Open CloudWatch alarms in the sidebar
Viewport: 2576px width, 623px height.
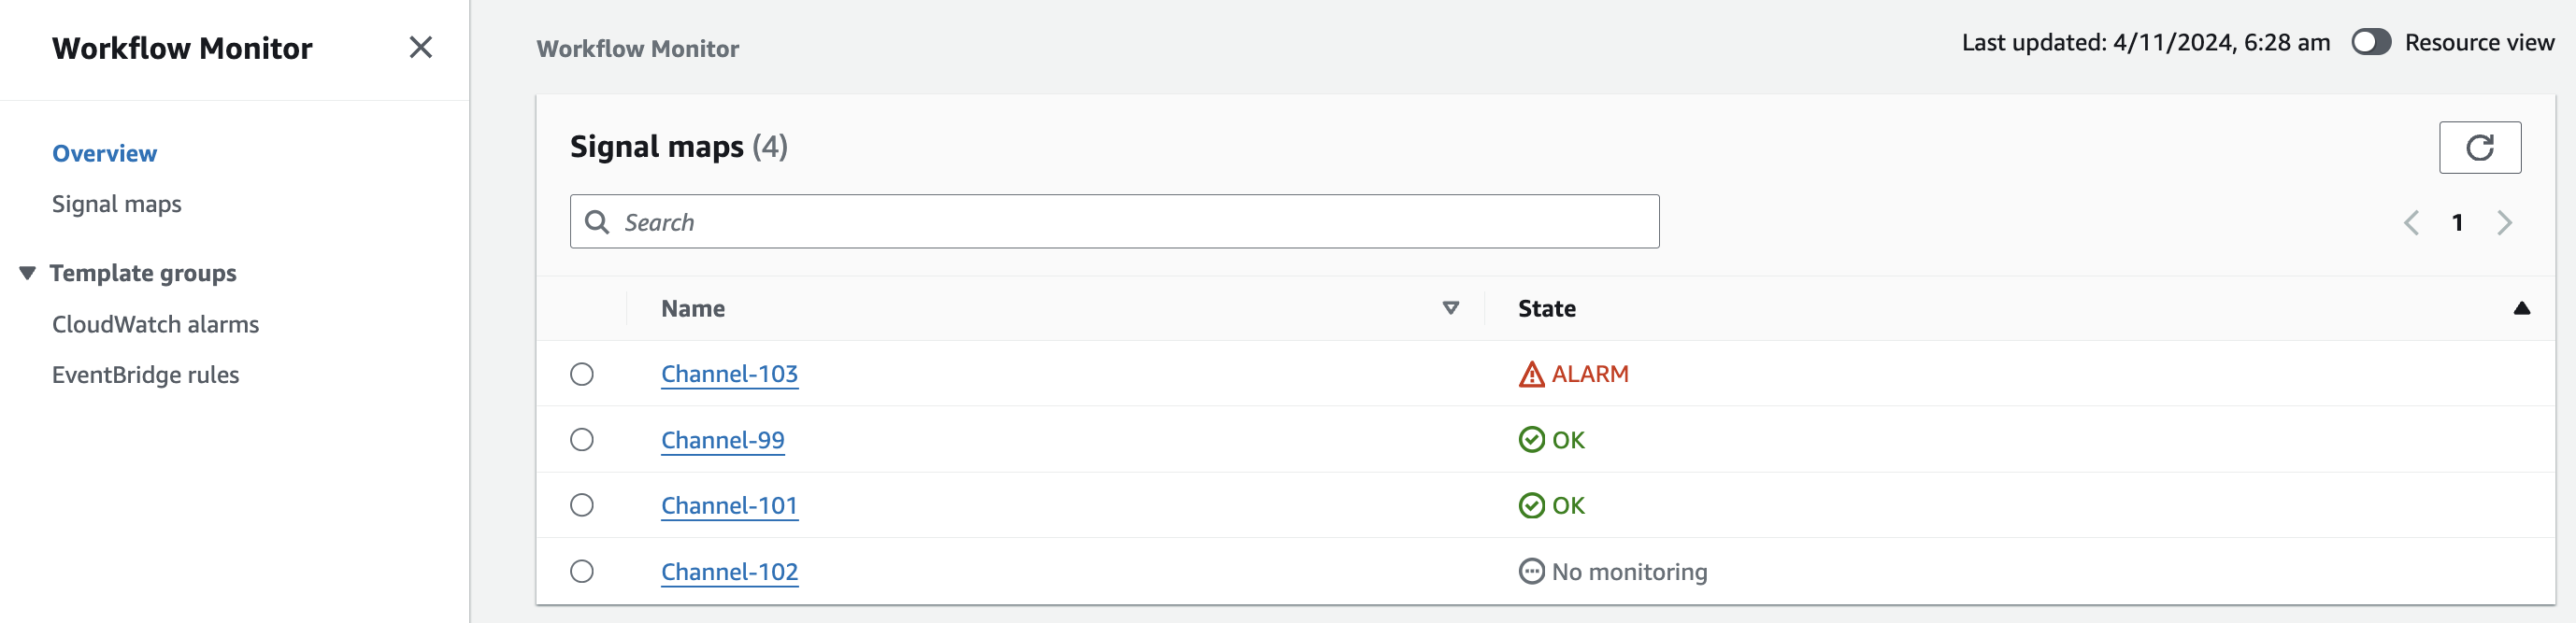(155, 325)
